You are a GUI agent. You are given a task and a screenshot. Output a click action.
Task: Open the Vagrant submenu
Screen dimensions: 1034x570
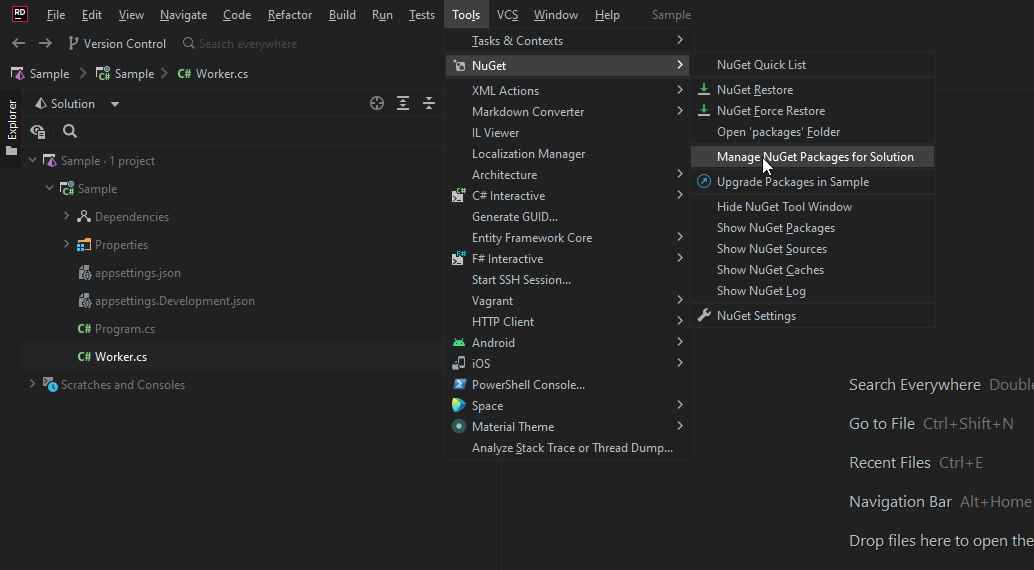coord(569,300)
